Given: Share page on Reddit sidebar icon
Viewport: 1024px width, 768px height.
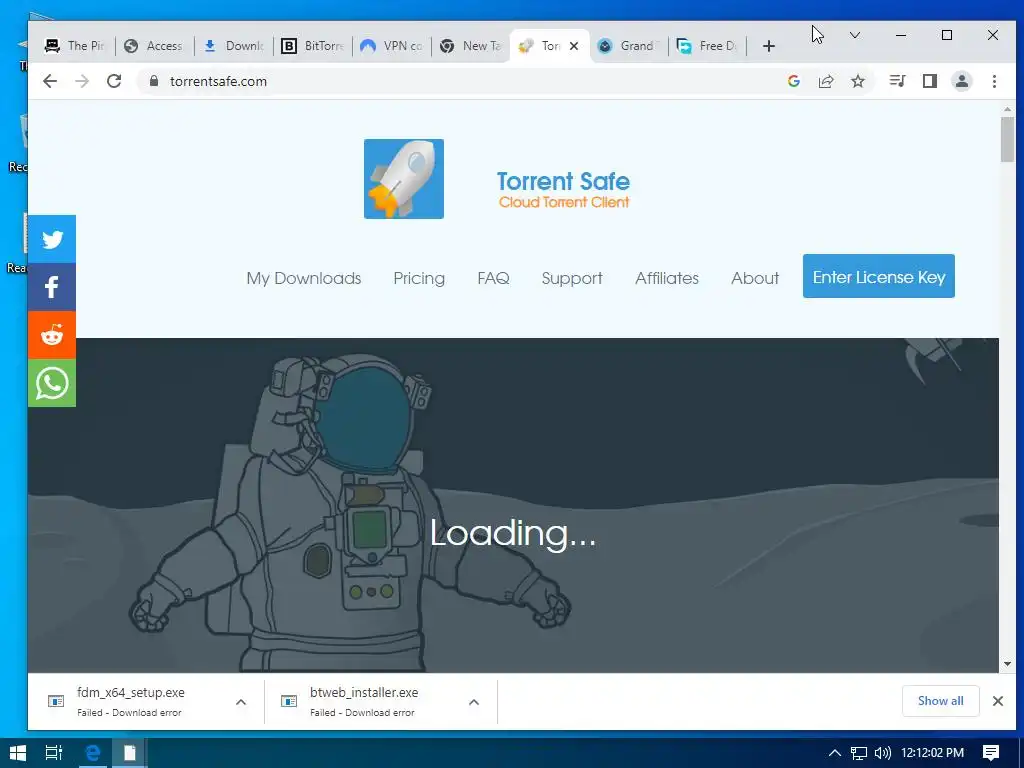Looking at the screenshot, I should [52, 335].
